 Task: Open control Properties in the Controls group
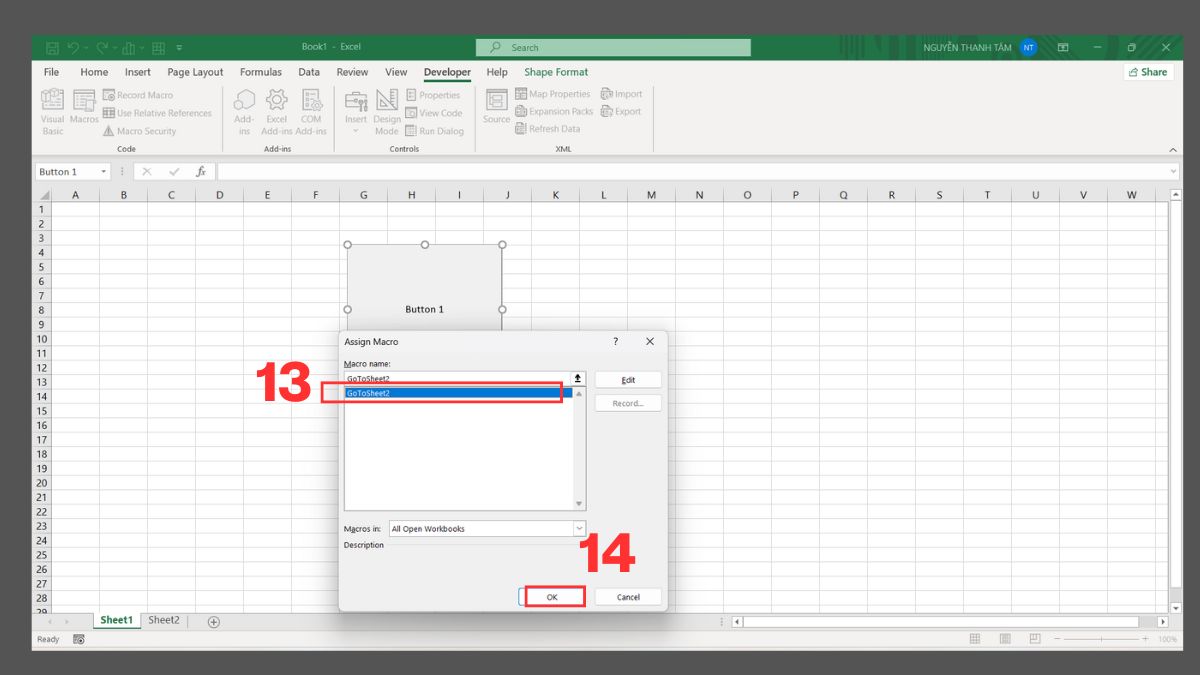click(435, 93)
